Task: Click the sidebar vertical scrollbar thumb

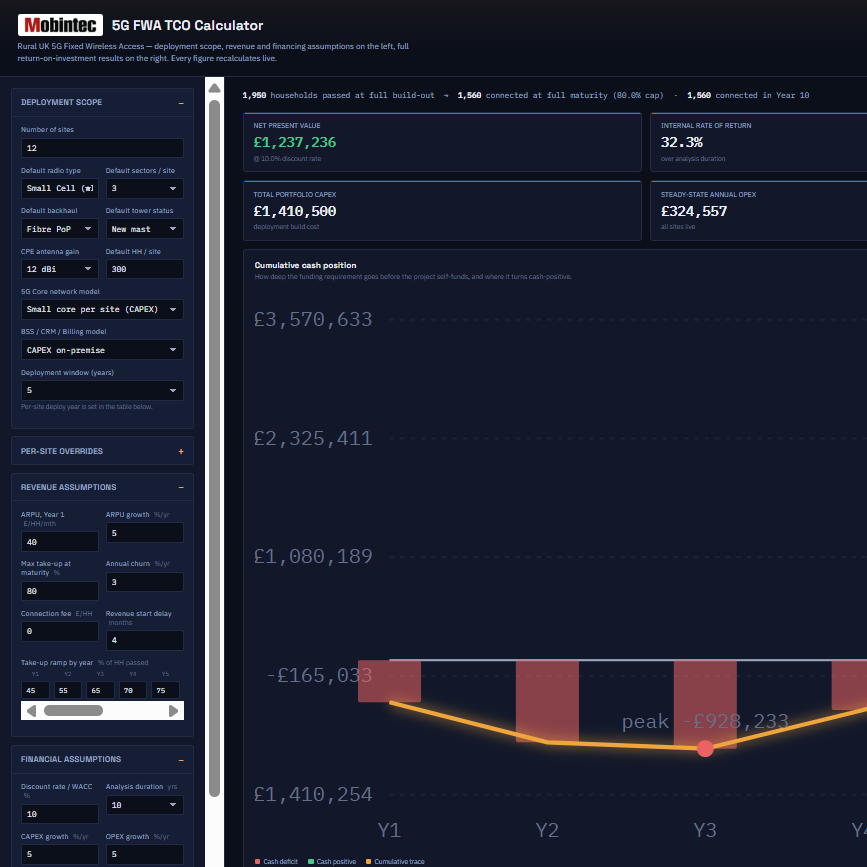Action: 215,448
